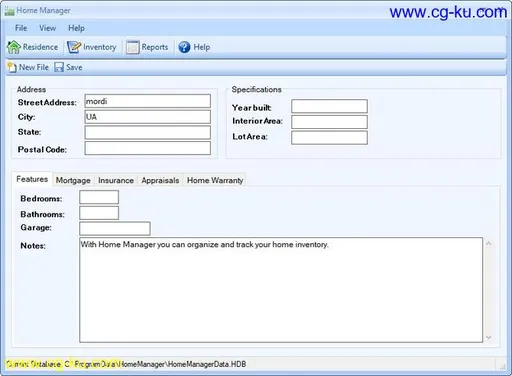Click into the State input field

point(148,132)
